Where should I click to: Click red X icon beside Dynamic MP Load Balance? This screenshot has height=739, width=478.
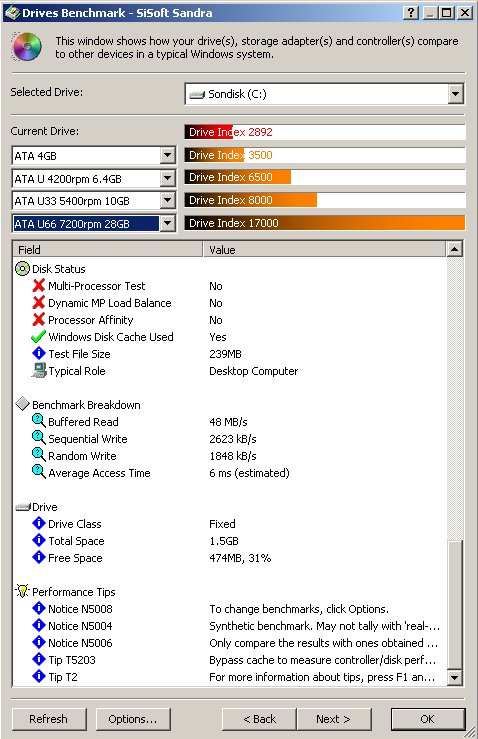39,302
